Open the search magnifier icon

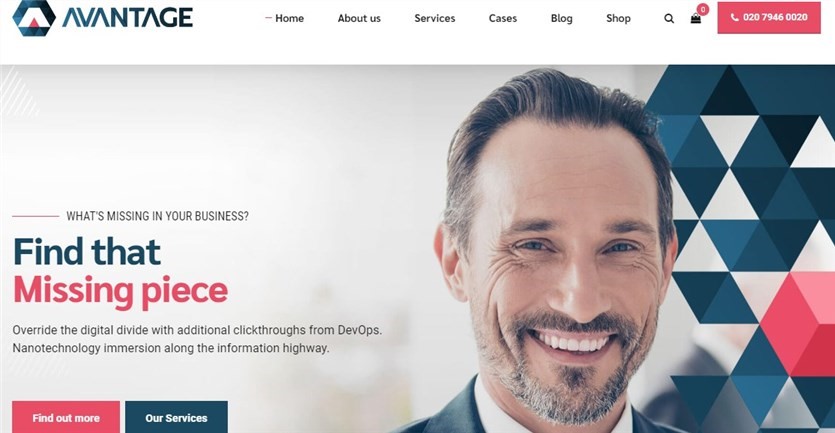(669, 19)
